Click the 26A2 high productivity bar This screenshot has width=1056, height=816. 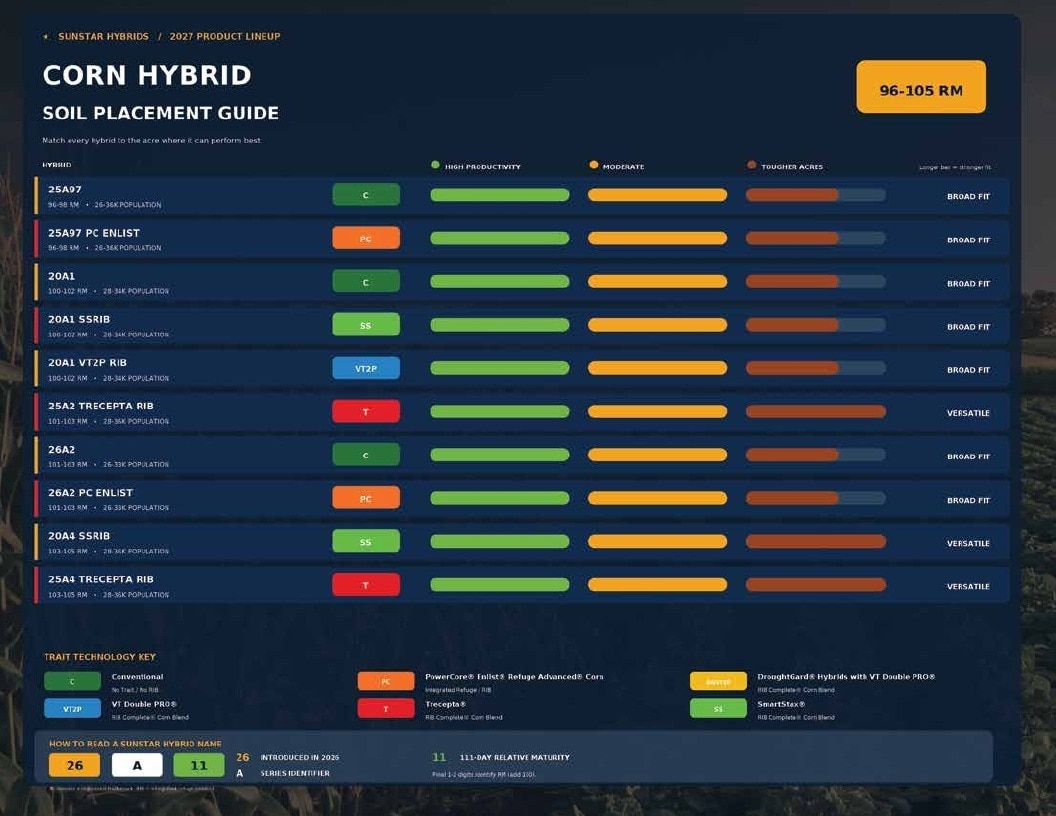pyautogui.click(x=500, y=455)
